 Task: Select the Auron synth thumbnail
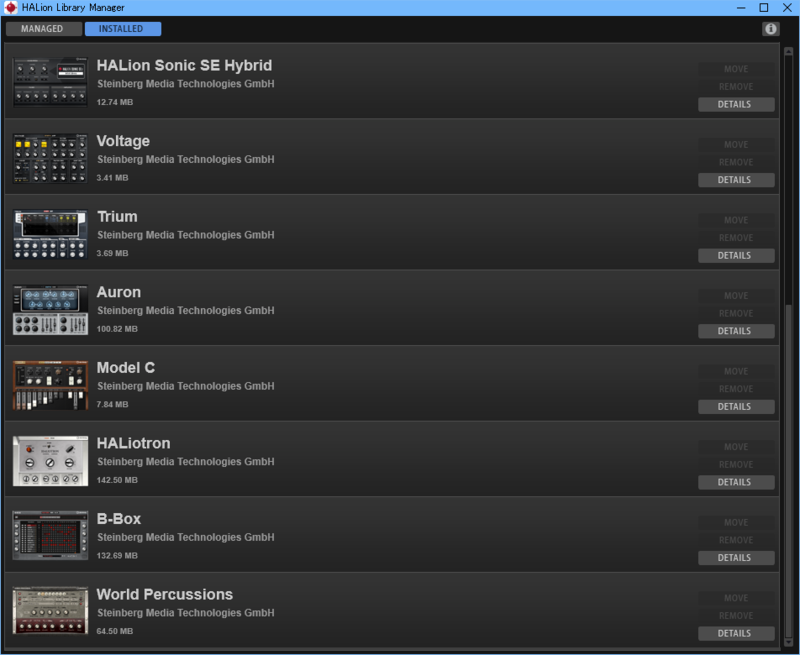click(50, 309)
